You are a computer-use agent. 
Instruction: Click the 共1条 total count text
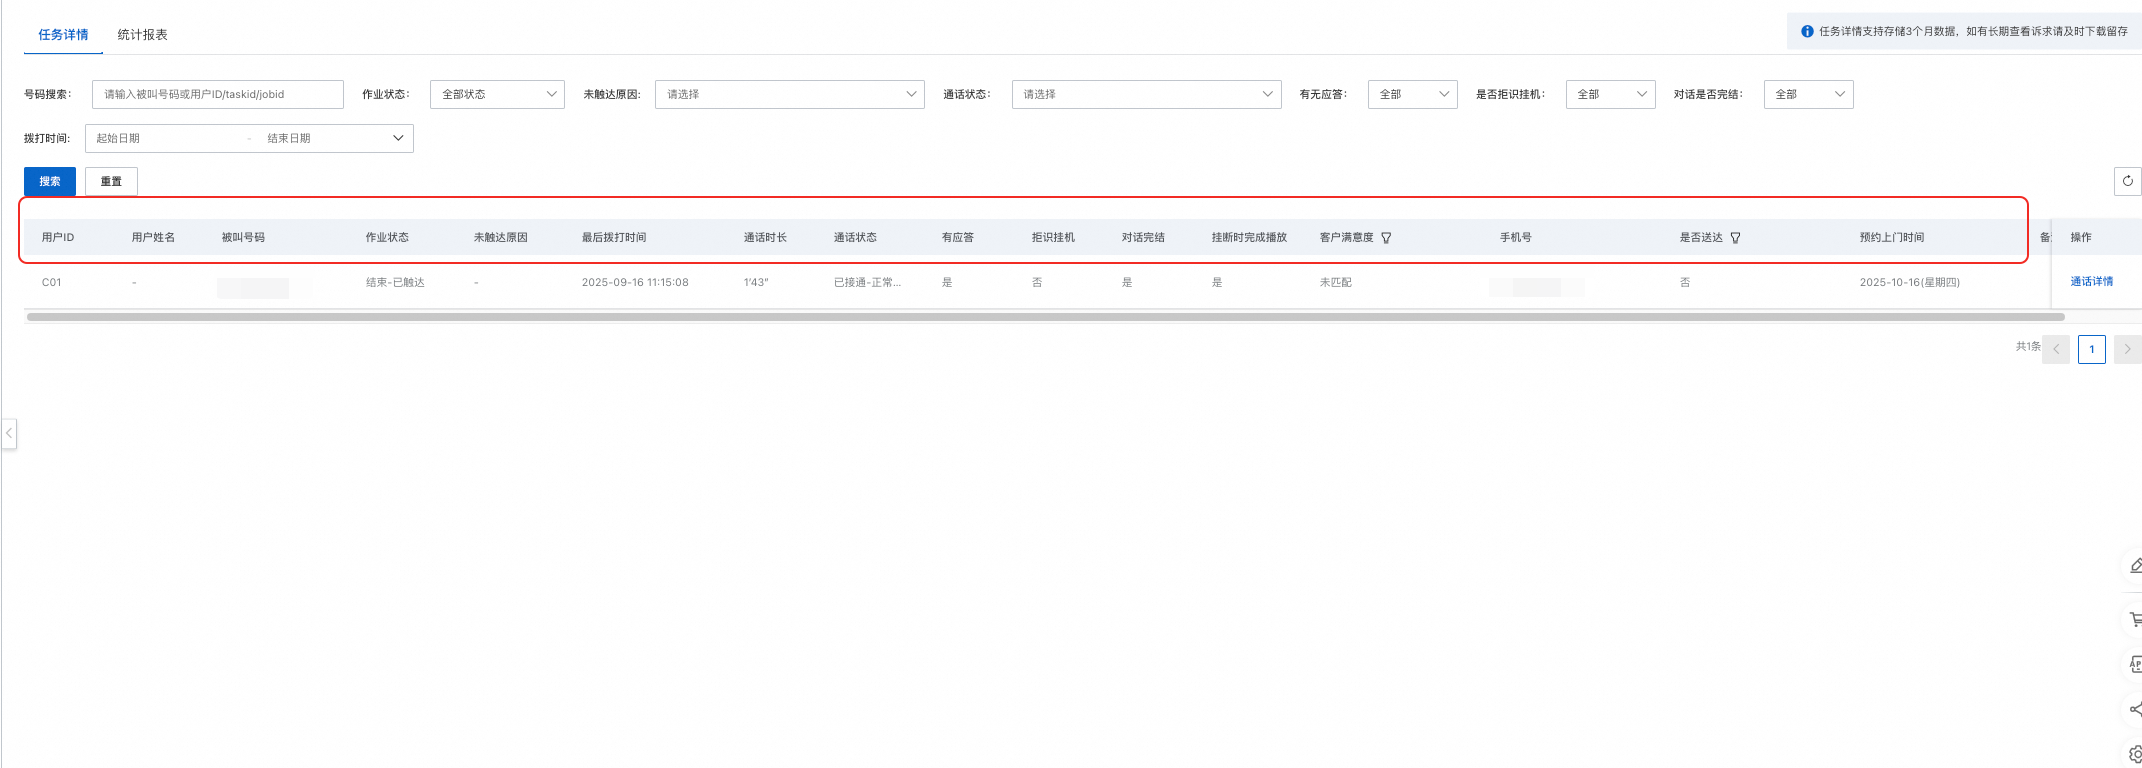(x=2028, y=346)
